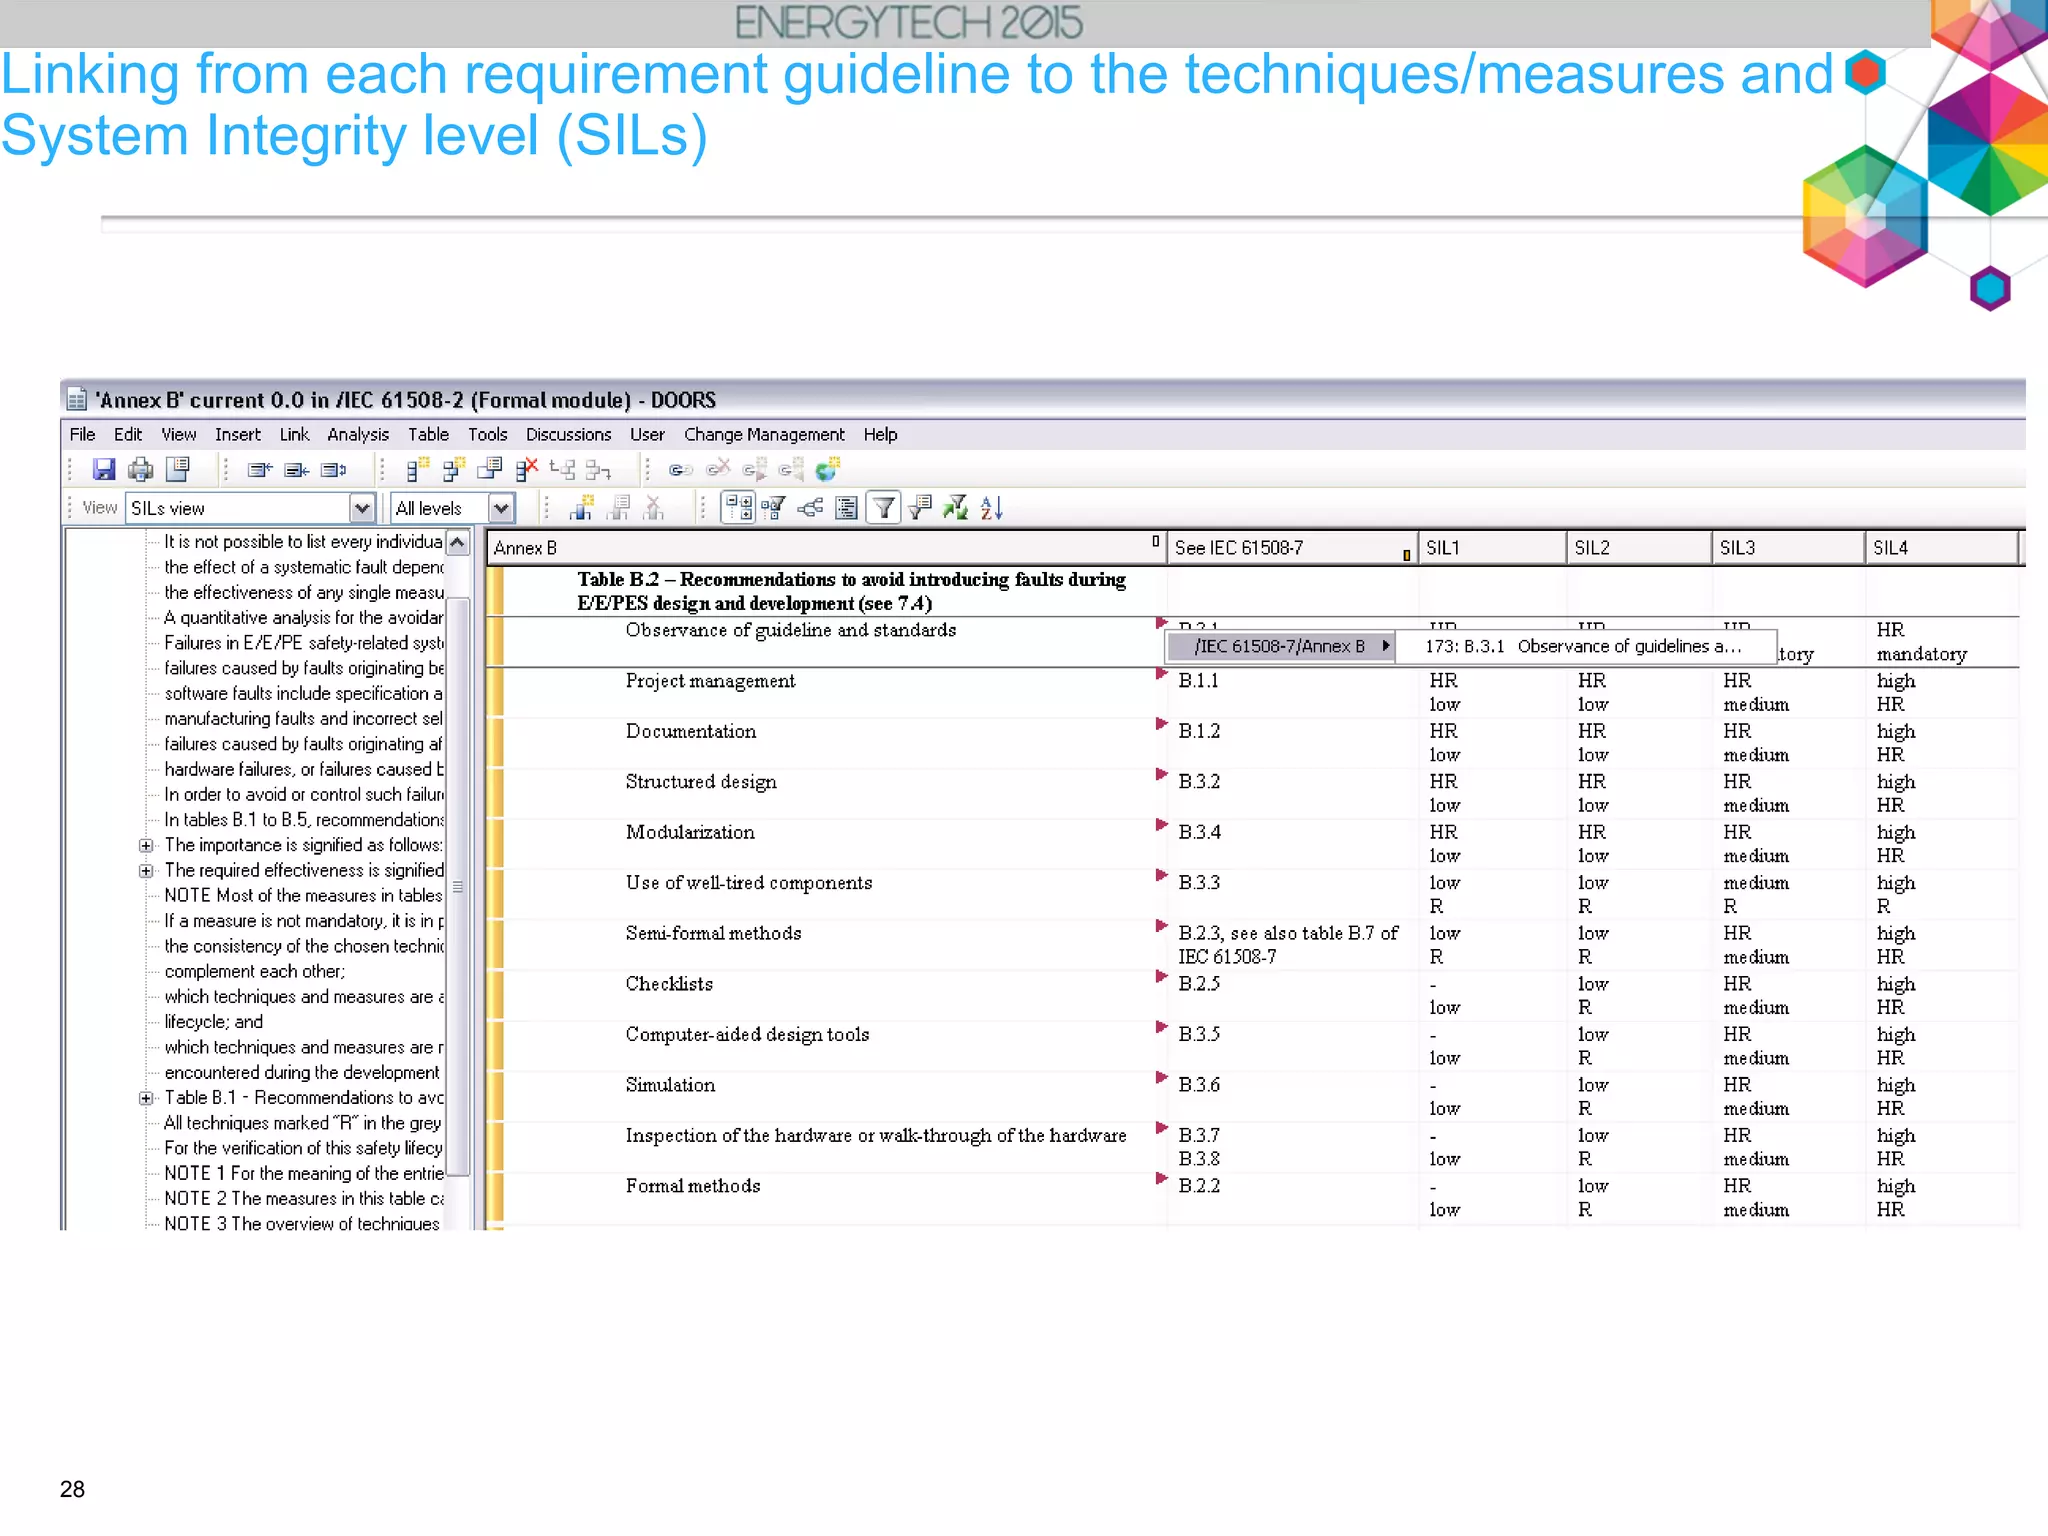Click the Demote object hierarchy icon

pos(598,469)
